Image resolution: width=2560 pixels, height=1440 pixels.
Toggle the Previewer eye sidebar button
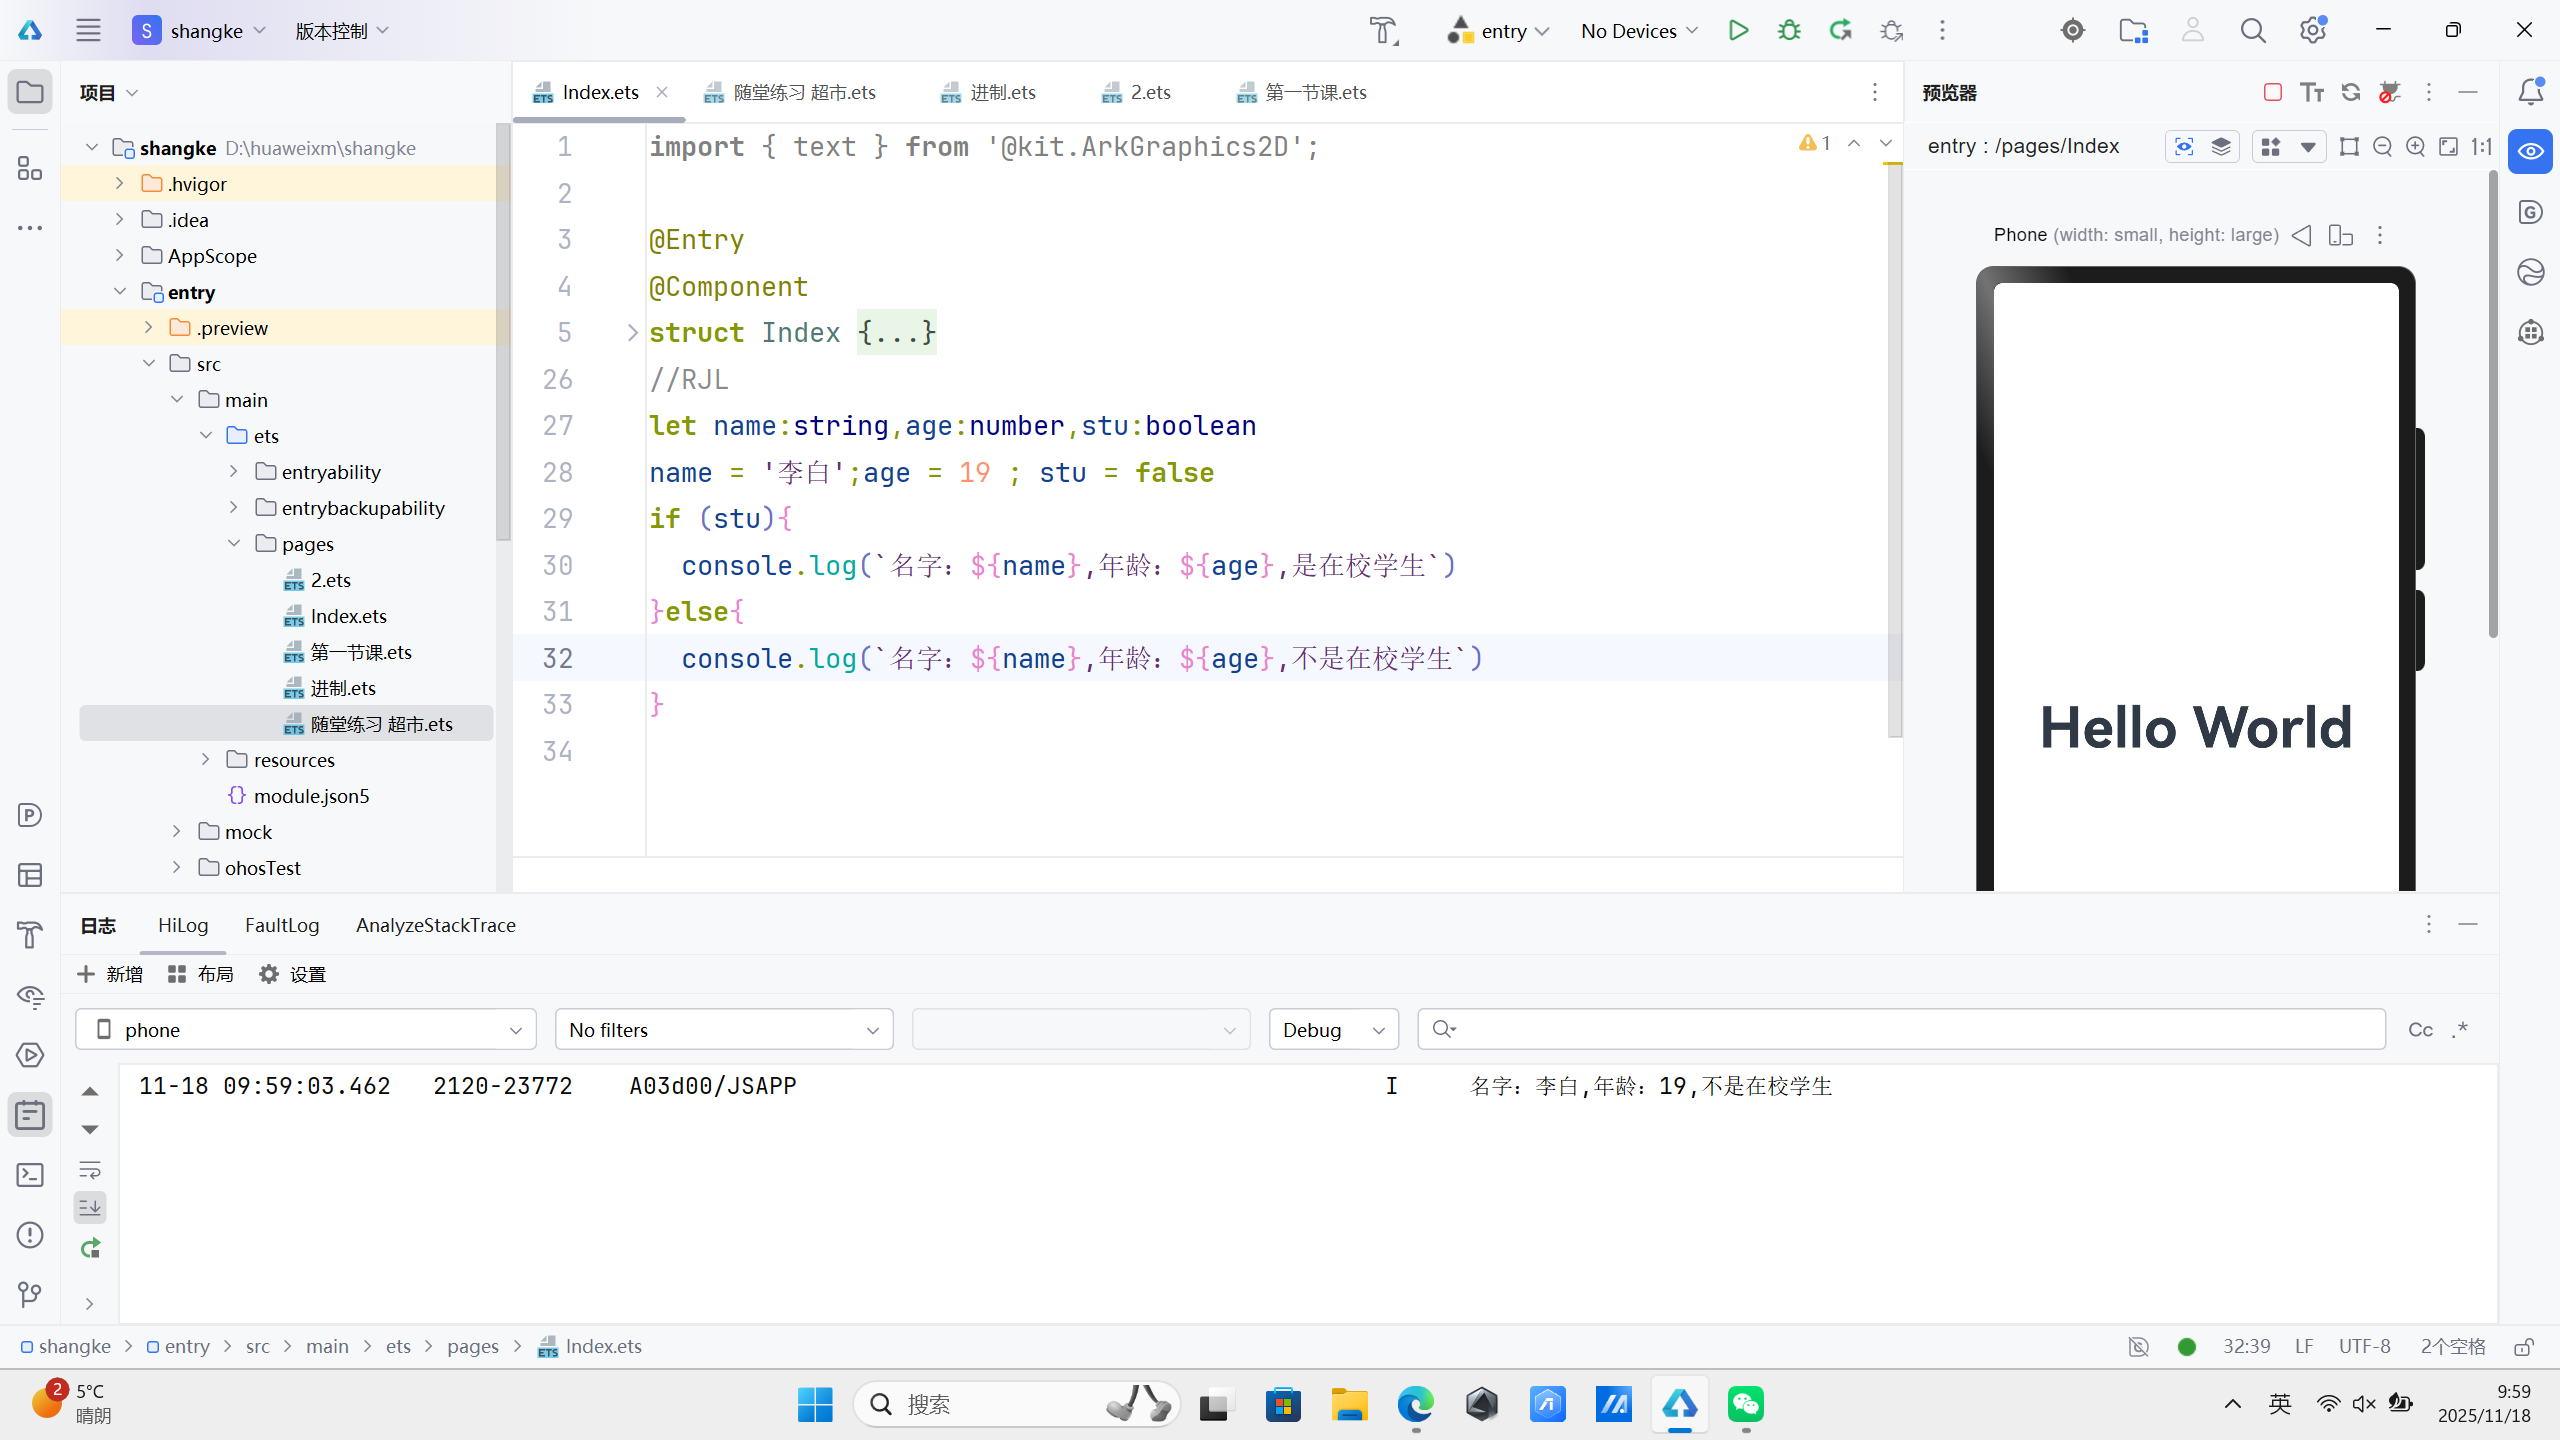pos(2530,152)
